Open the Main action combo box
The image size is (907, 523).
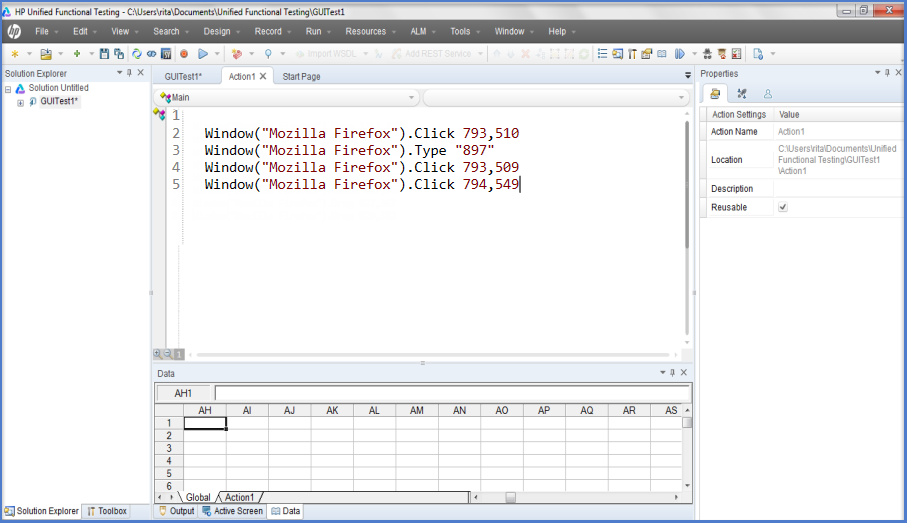tap(287, 98)
